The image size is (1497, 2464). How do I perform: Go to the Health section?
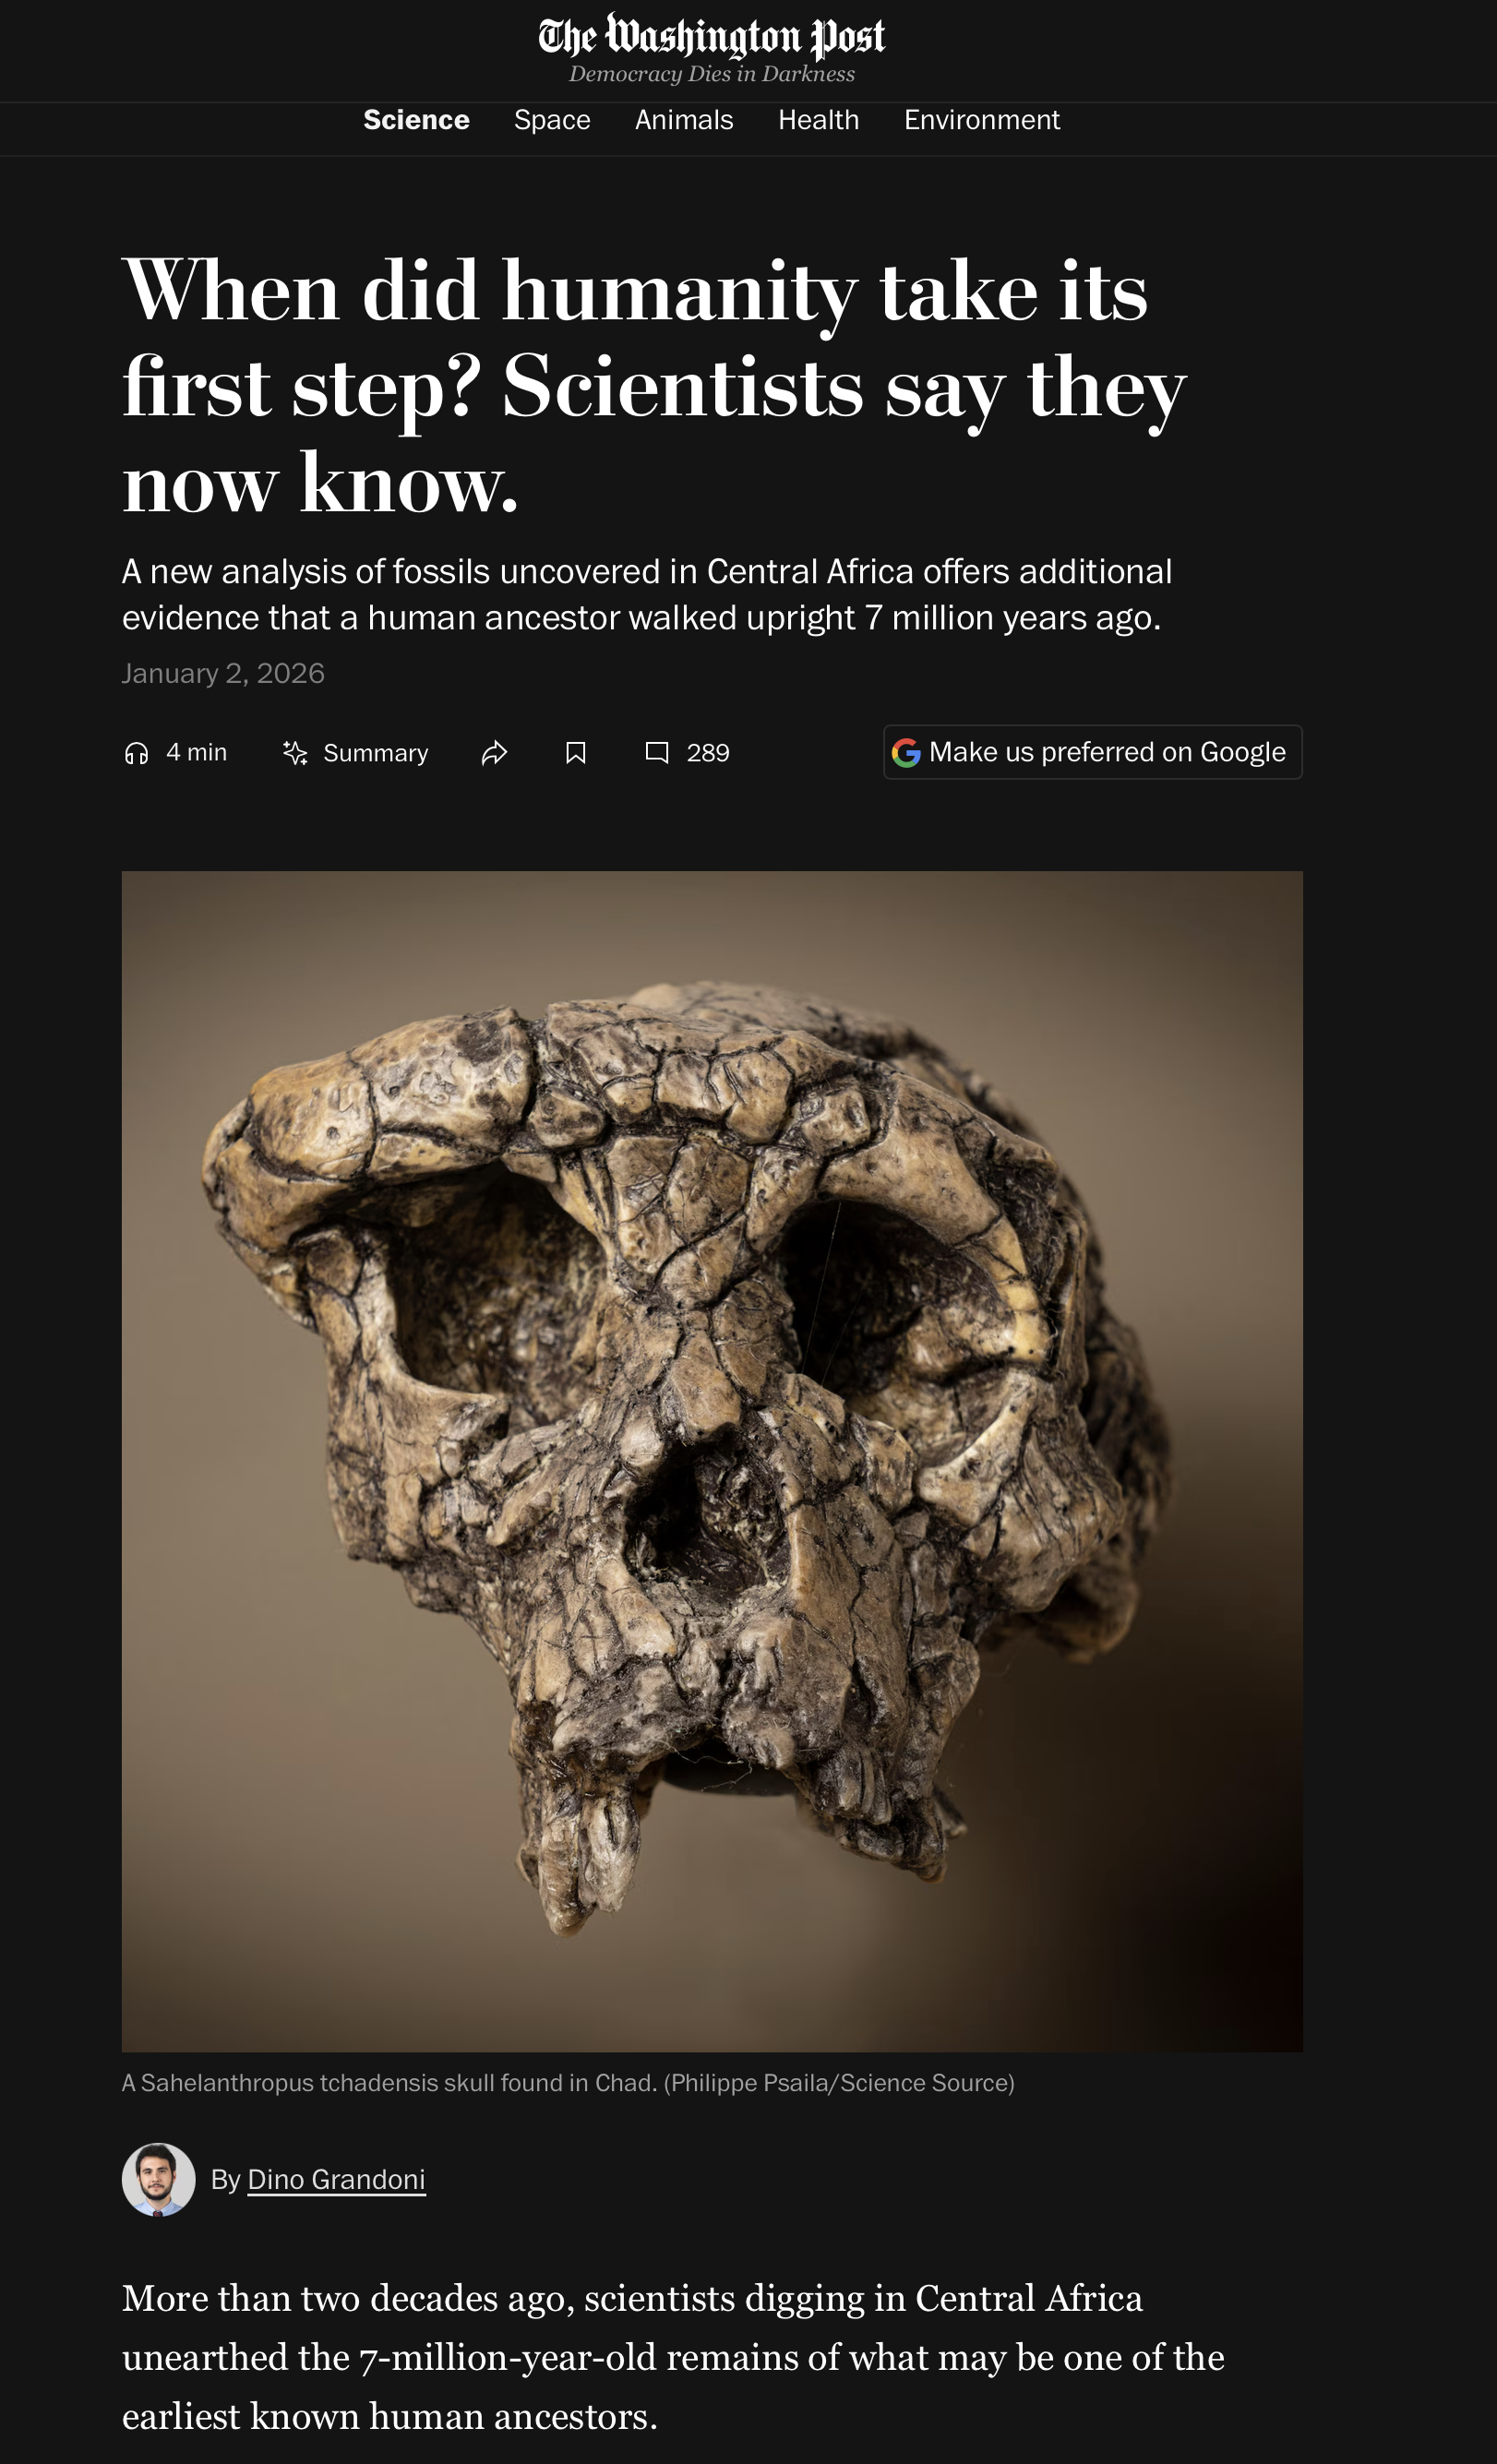pyautogui.click(x=819, y=120)
